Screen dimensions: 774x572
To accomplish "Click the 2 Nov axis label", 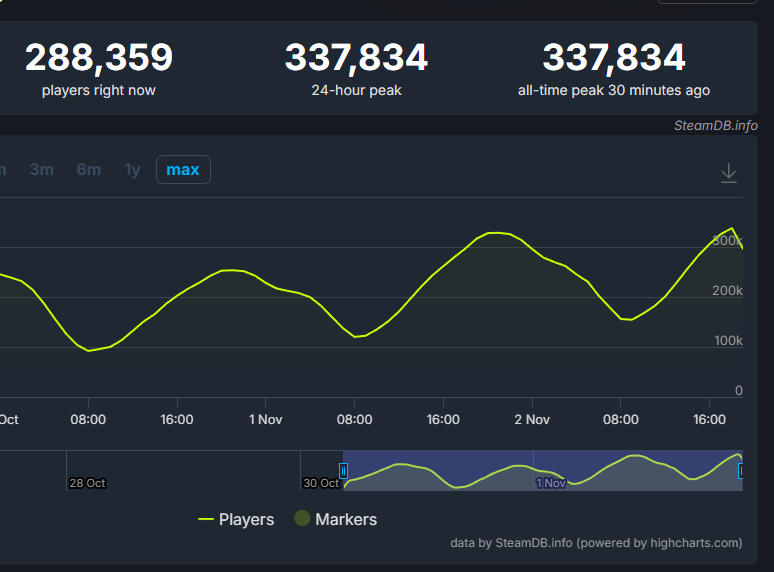I will coord(532,419).
